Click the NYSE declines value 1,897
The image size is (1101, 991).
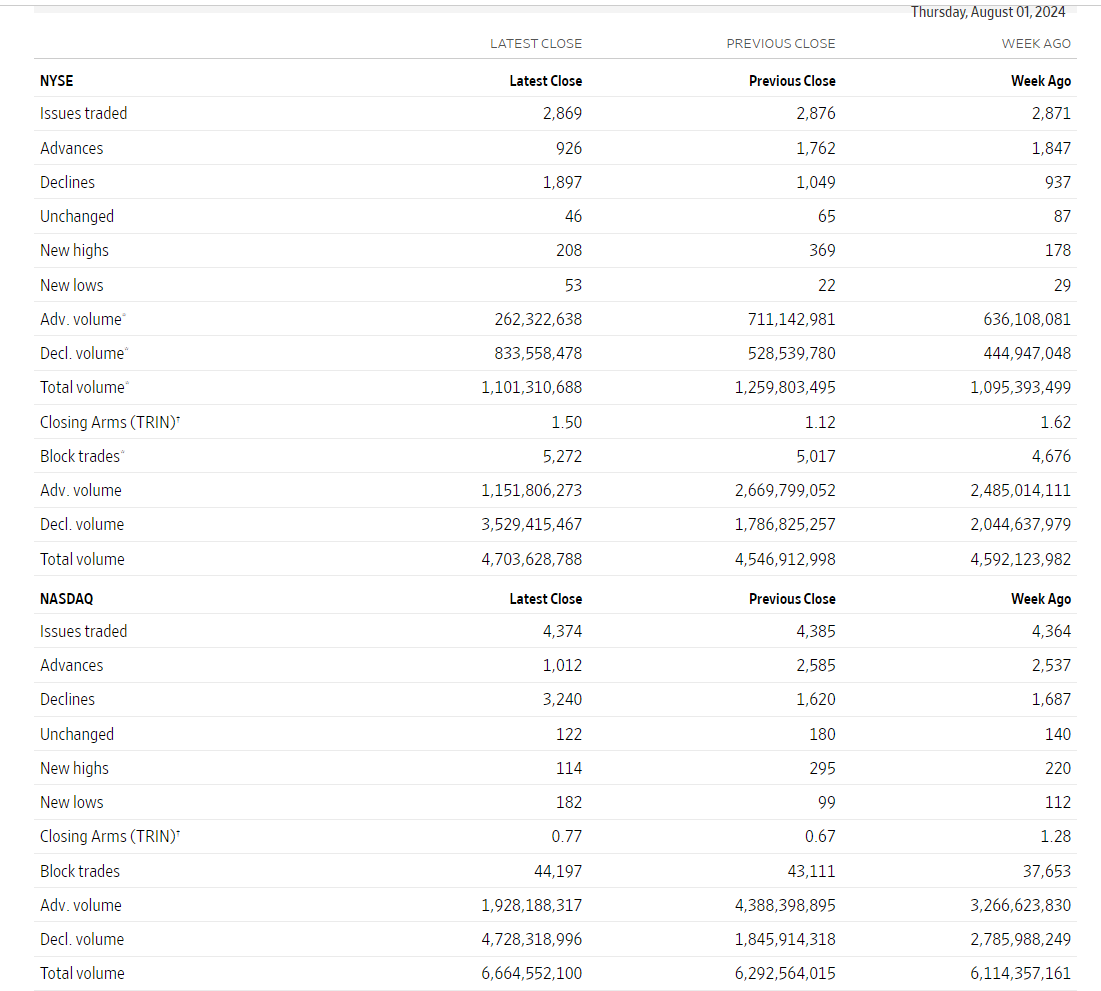[562, 183]
